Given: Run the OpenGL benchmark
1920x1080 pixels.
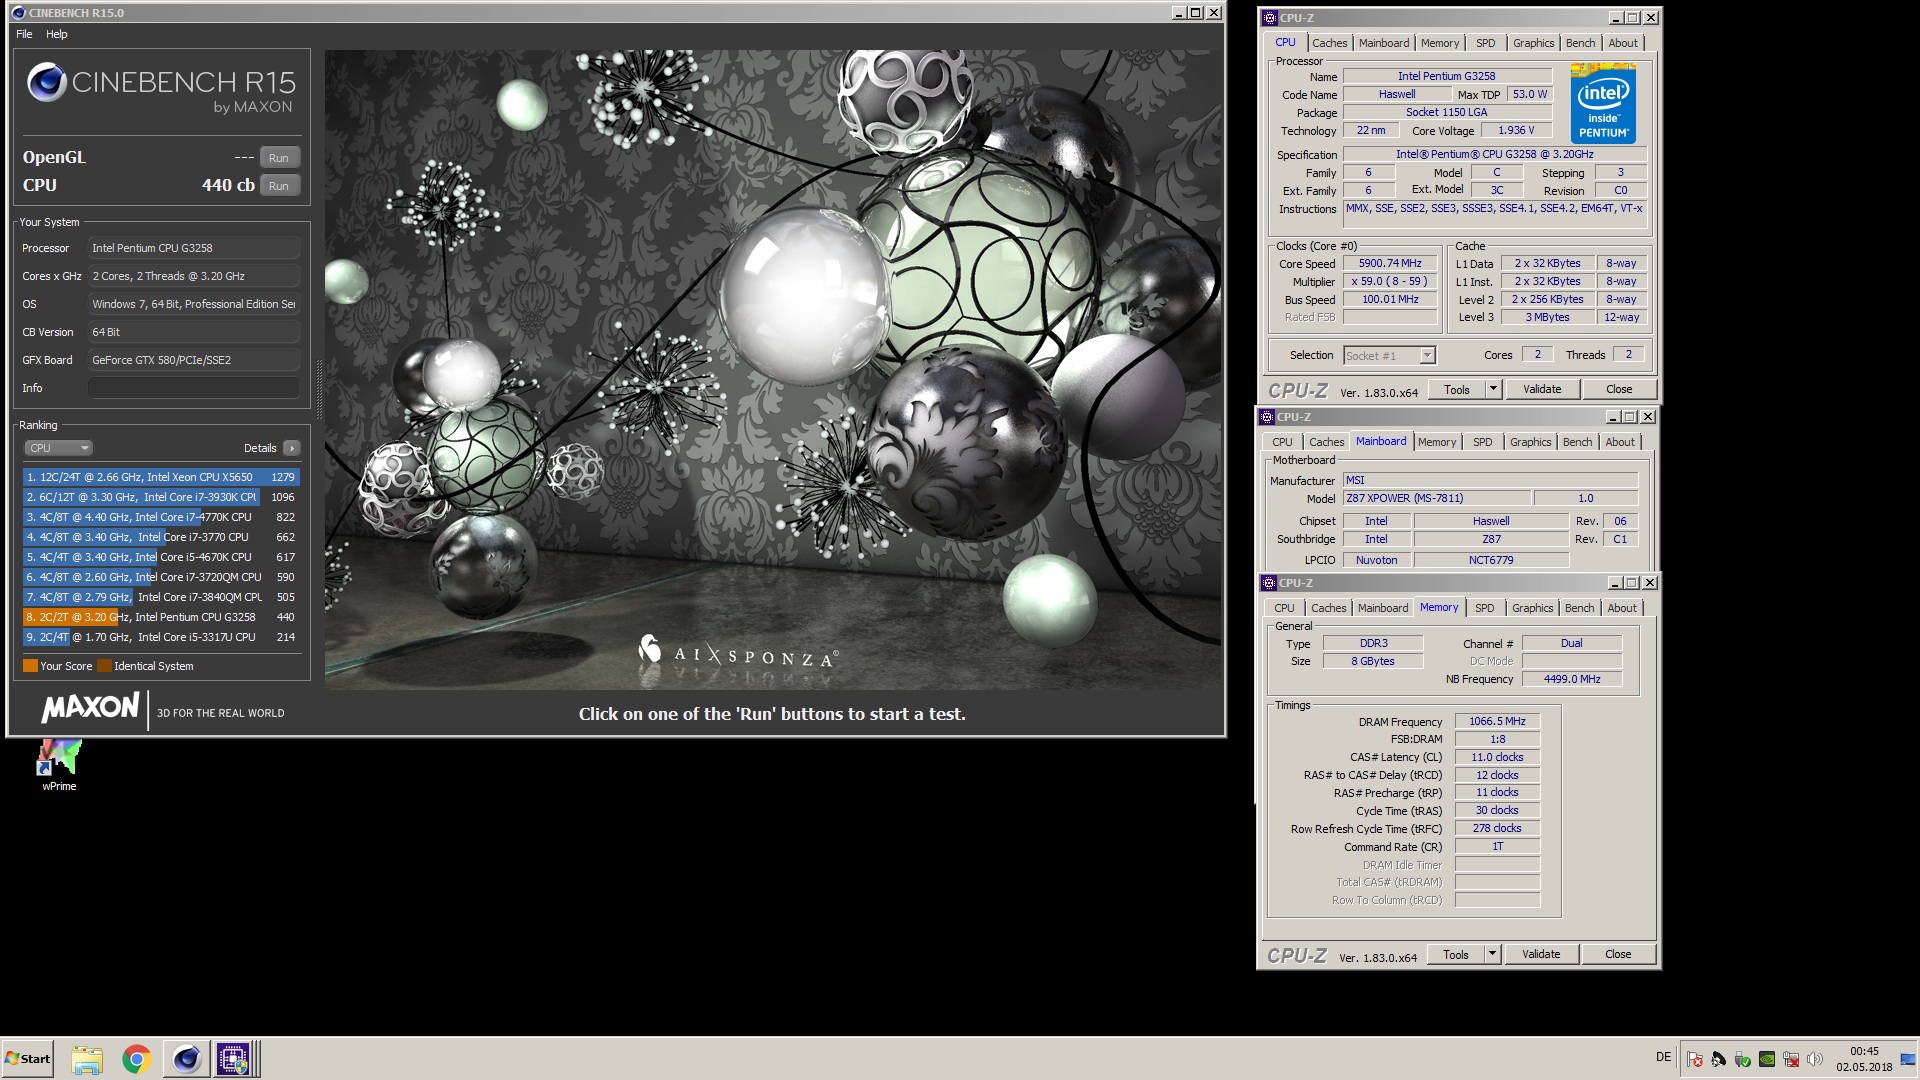Looking at the screenshot, I should 279,158.
